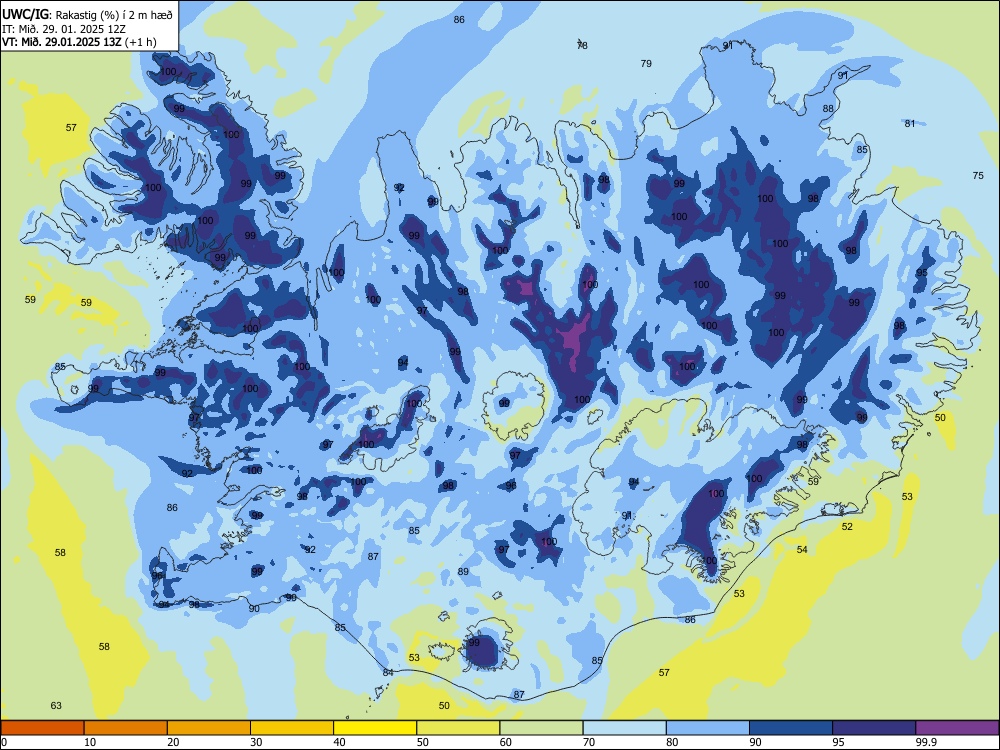This screenshot has width=1000, height=750.
Task: Click the map value '79' north of Iceland
Action: pyautogui.click(x=646, y=63)
